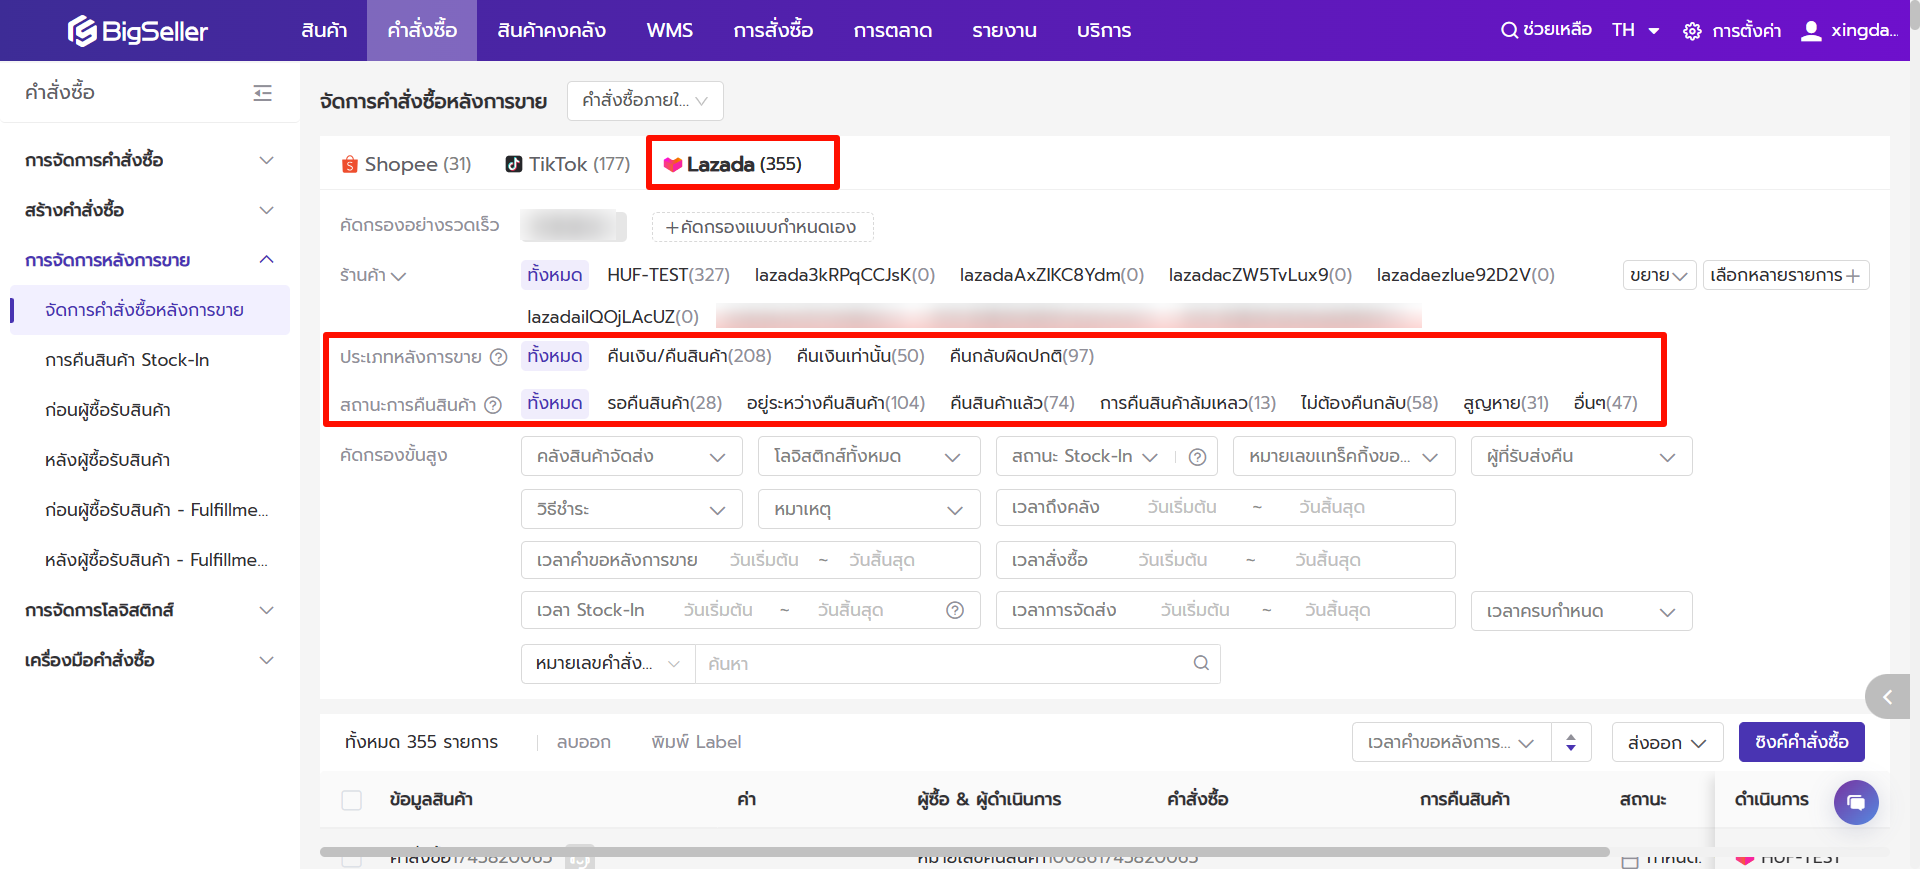Expand การจัดการโลจิสติกส์ sidebar section
This screenshot has height=869, width=1920.
(150, 610)
